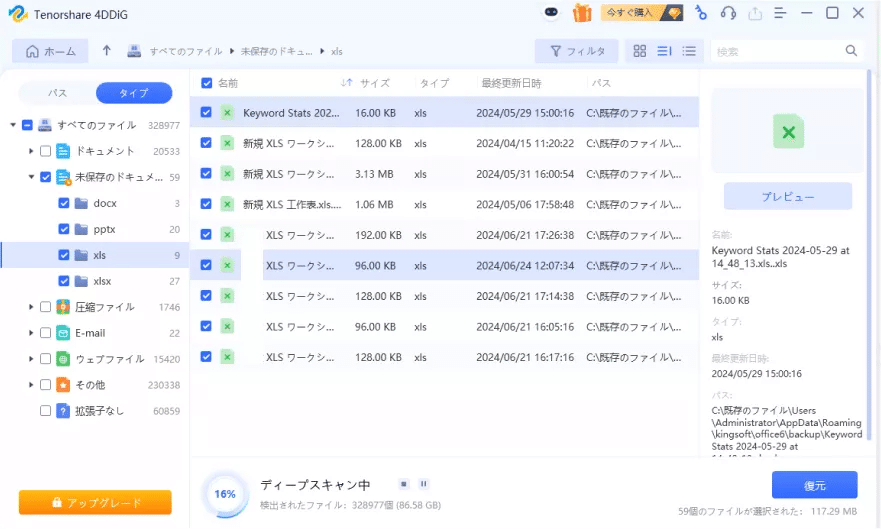Toggle the select-all checkbox in header
This screenshot has height=529, width=881.
[x=206, y=83]
